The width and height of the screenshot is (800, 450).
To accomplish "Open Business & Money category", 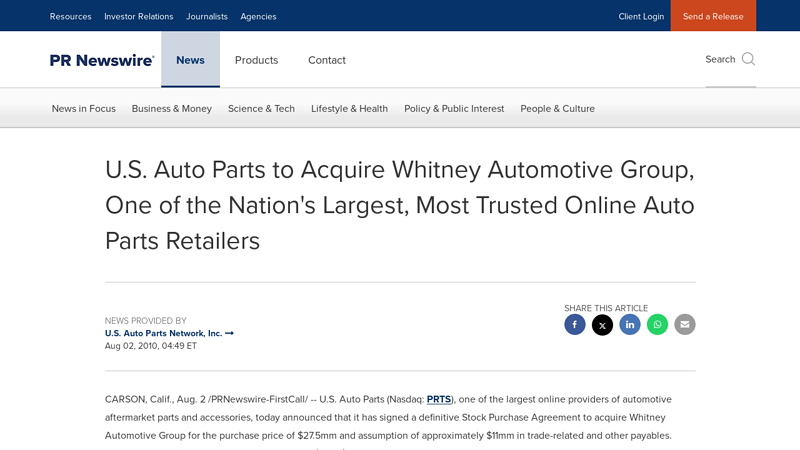I will pyautogui.click(x=171, y=109).
